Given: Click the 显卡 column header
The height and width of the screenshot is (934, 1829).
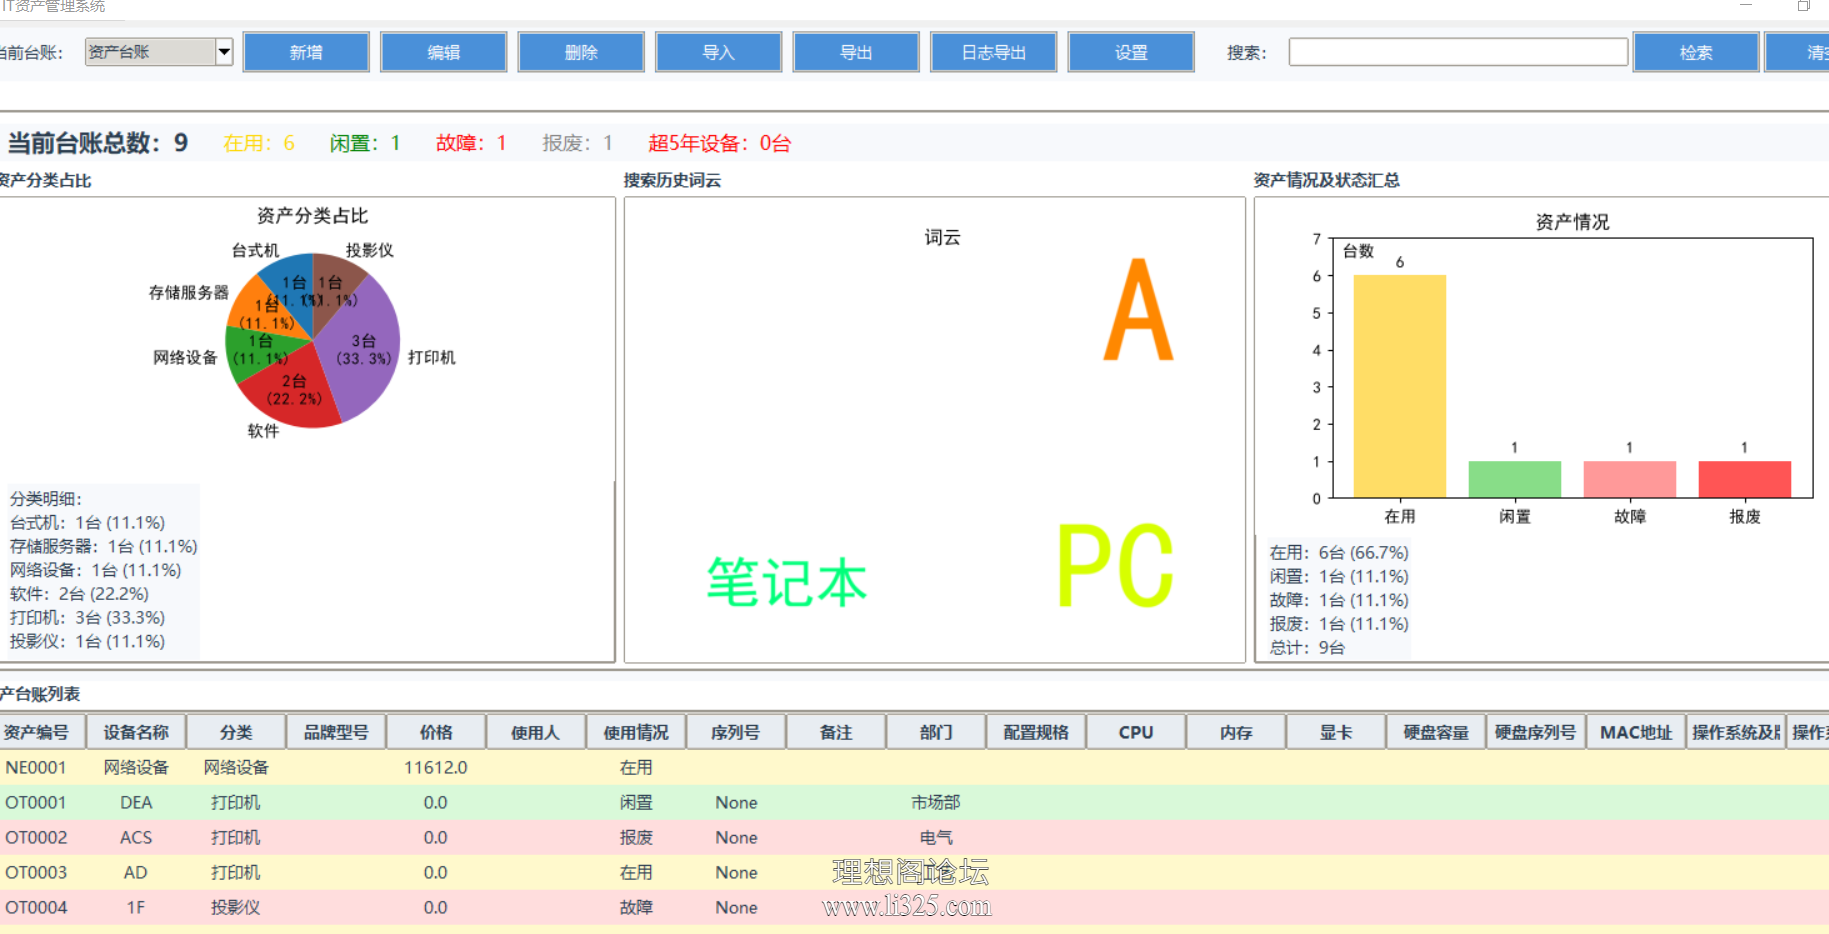Looking at the screenshot, I should (1336, 732).
